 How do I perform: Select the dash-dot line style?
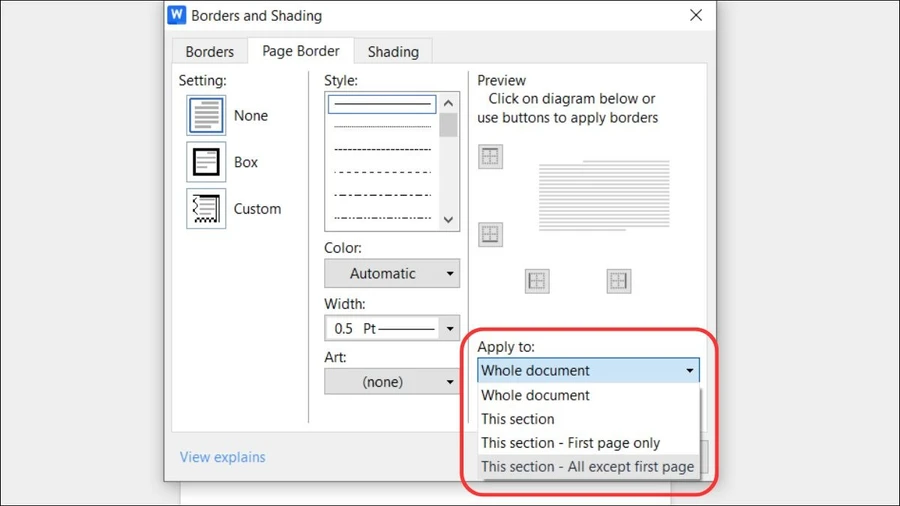point(382,195)
